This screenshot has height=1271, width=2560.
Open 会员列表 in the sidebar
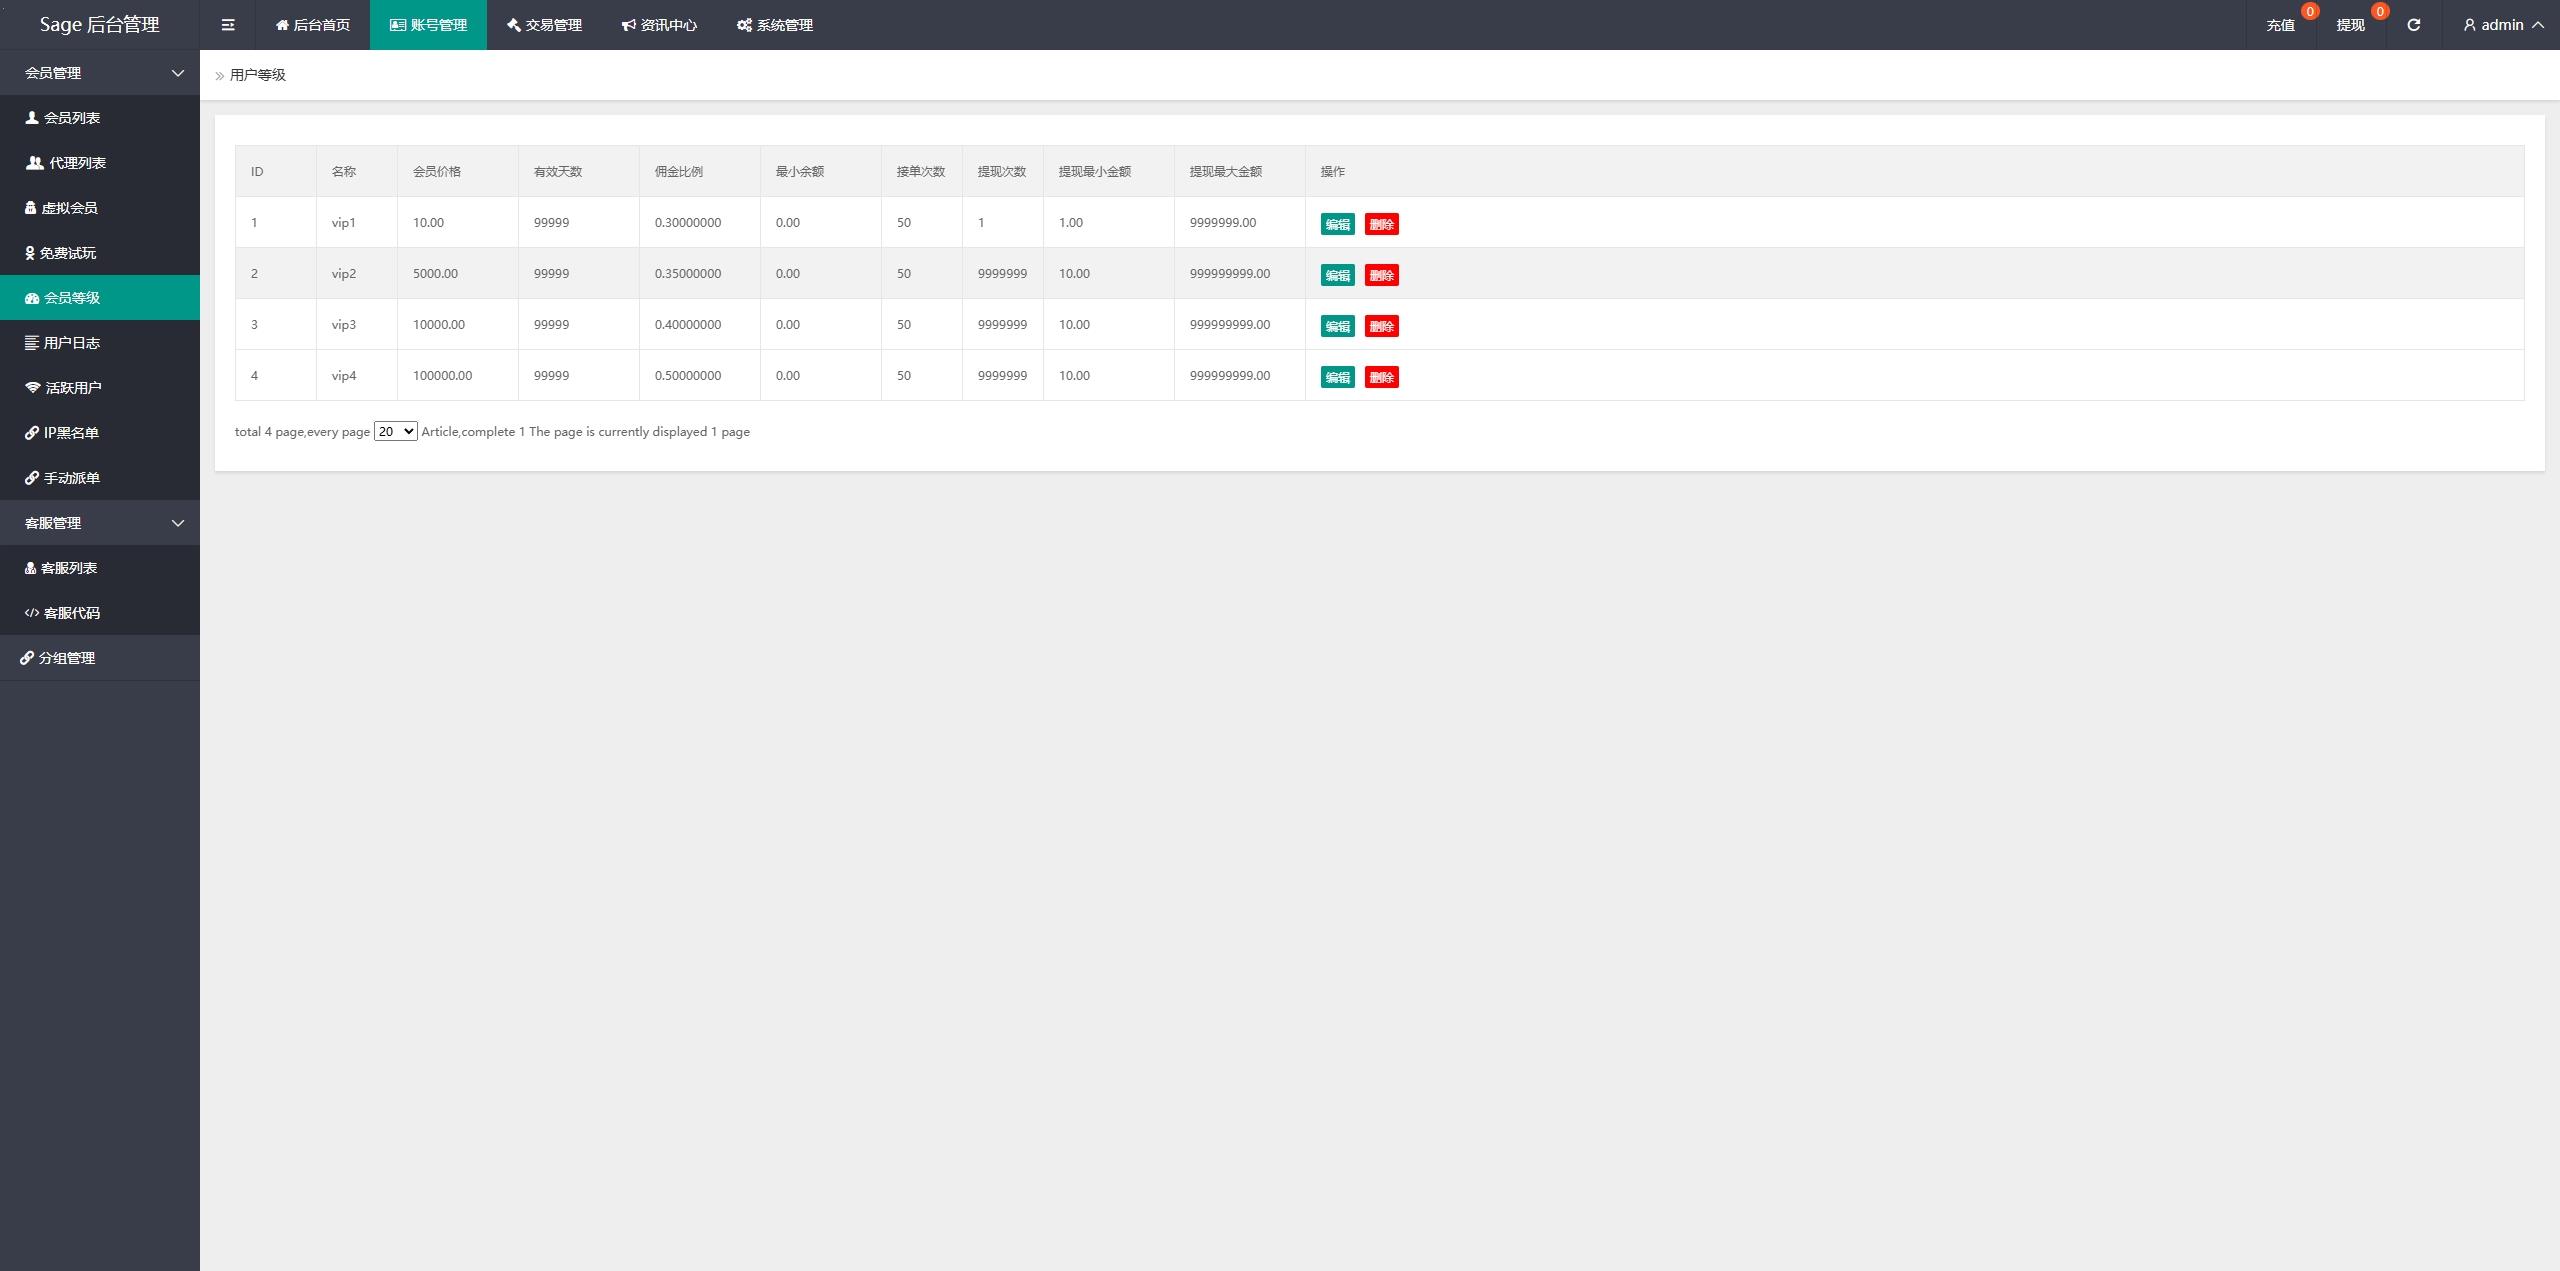pyautogui.click(x=71, y=118)
